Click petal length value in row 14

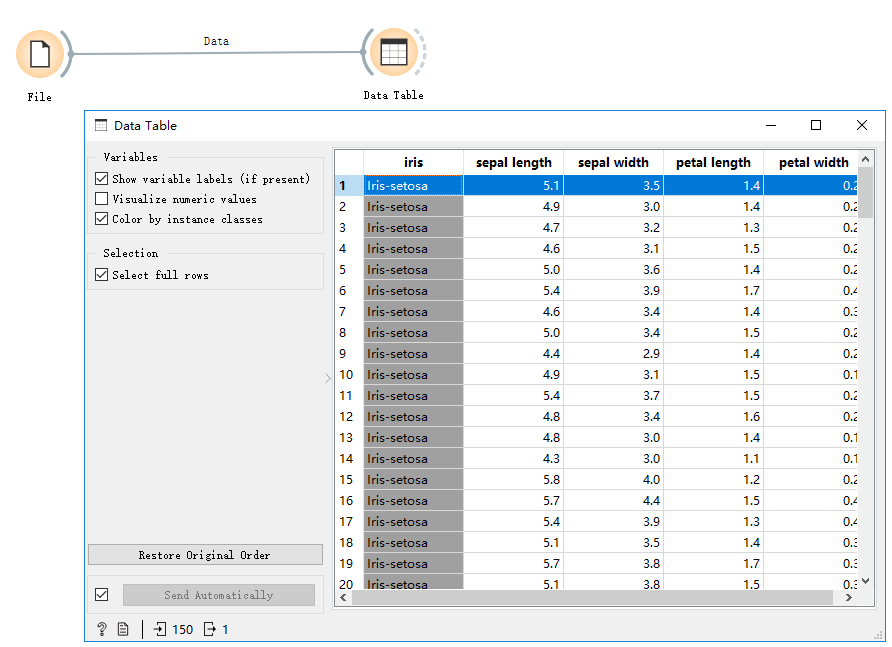coord(713,459)
